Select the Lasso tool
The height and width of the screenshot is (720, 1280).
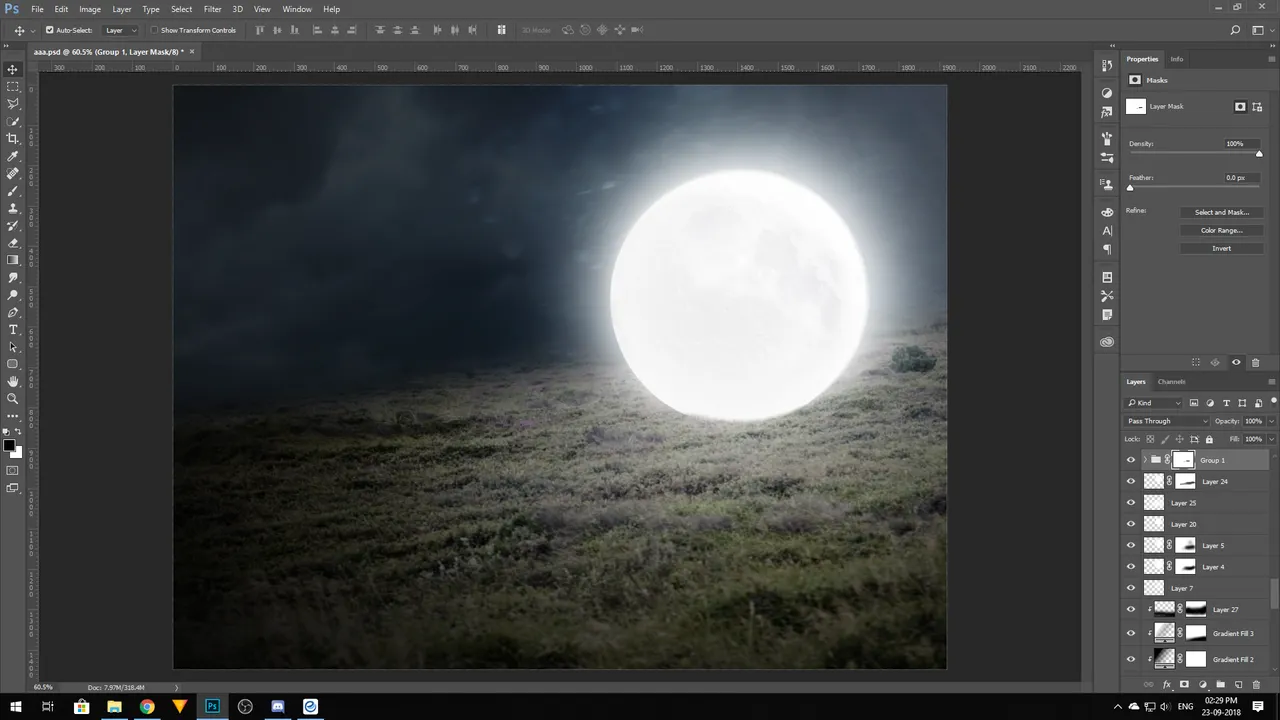point(13,104)
